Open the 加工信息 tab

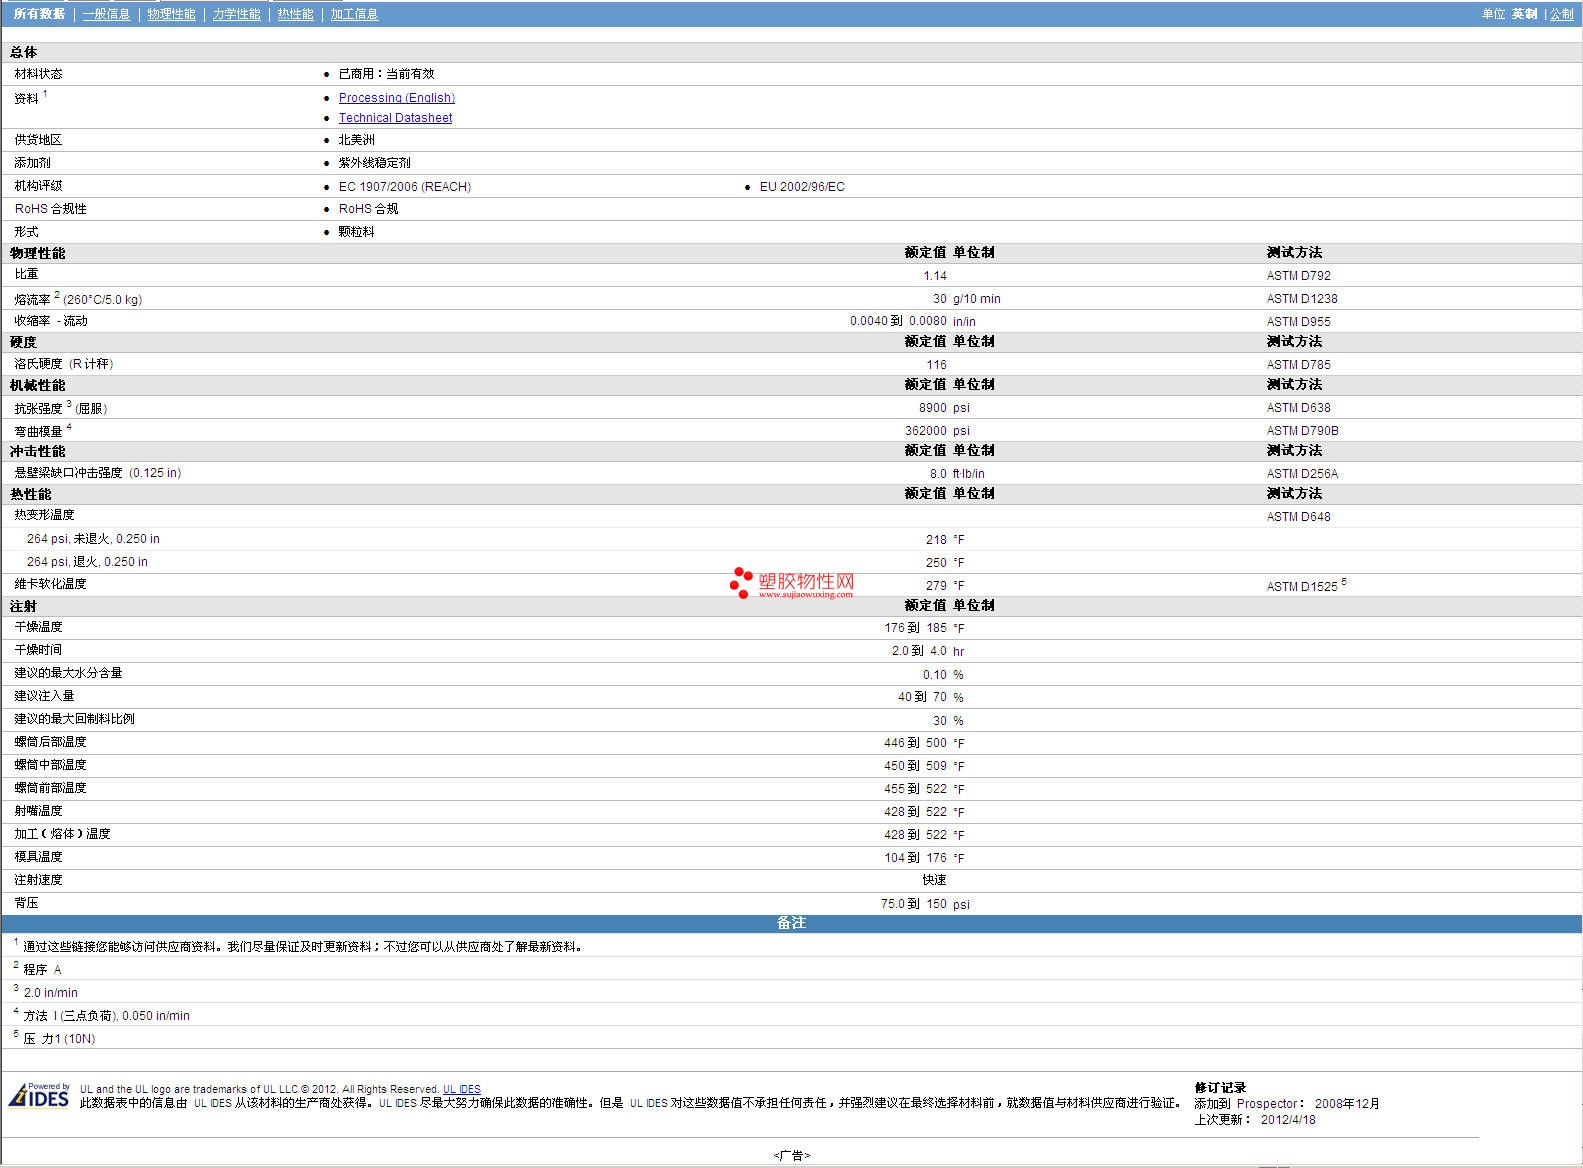point(354,14)
